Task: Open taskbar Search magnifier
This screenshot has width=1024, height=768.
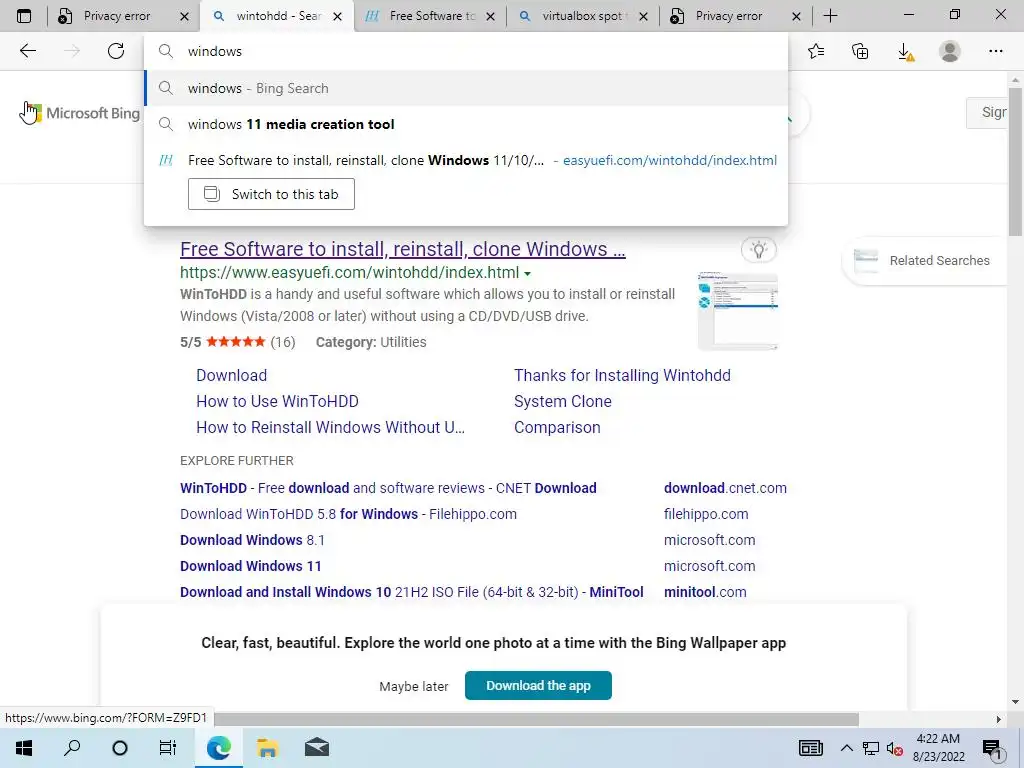Action: (x=72, y=748)
